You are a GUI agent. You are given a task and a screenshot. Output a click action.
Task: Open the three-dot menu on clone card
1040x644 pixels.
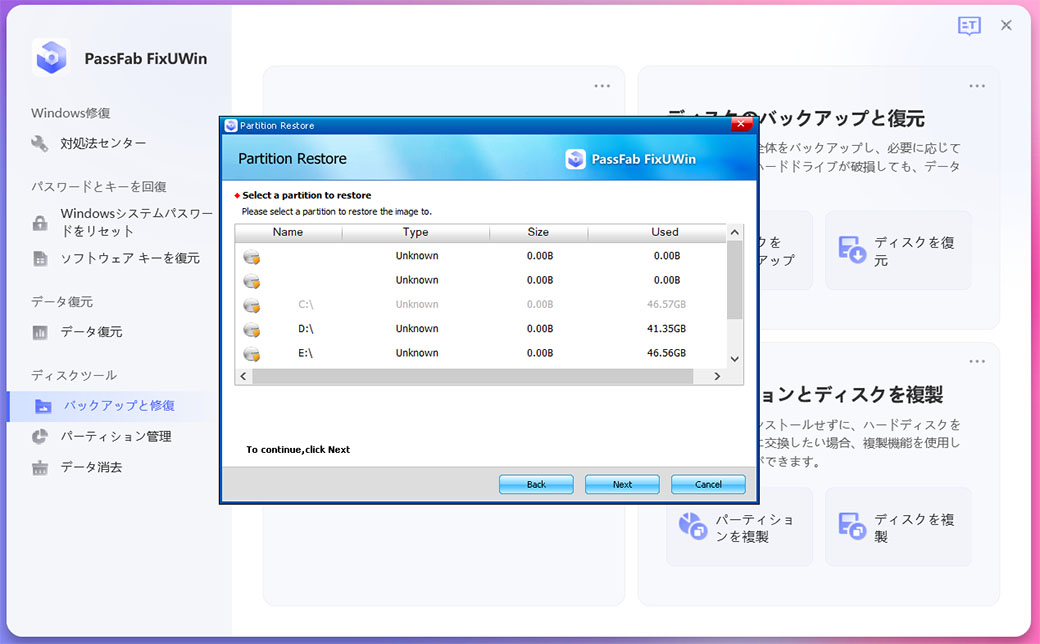pos(977,362)
